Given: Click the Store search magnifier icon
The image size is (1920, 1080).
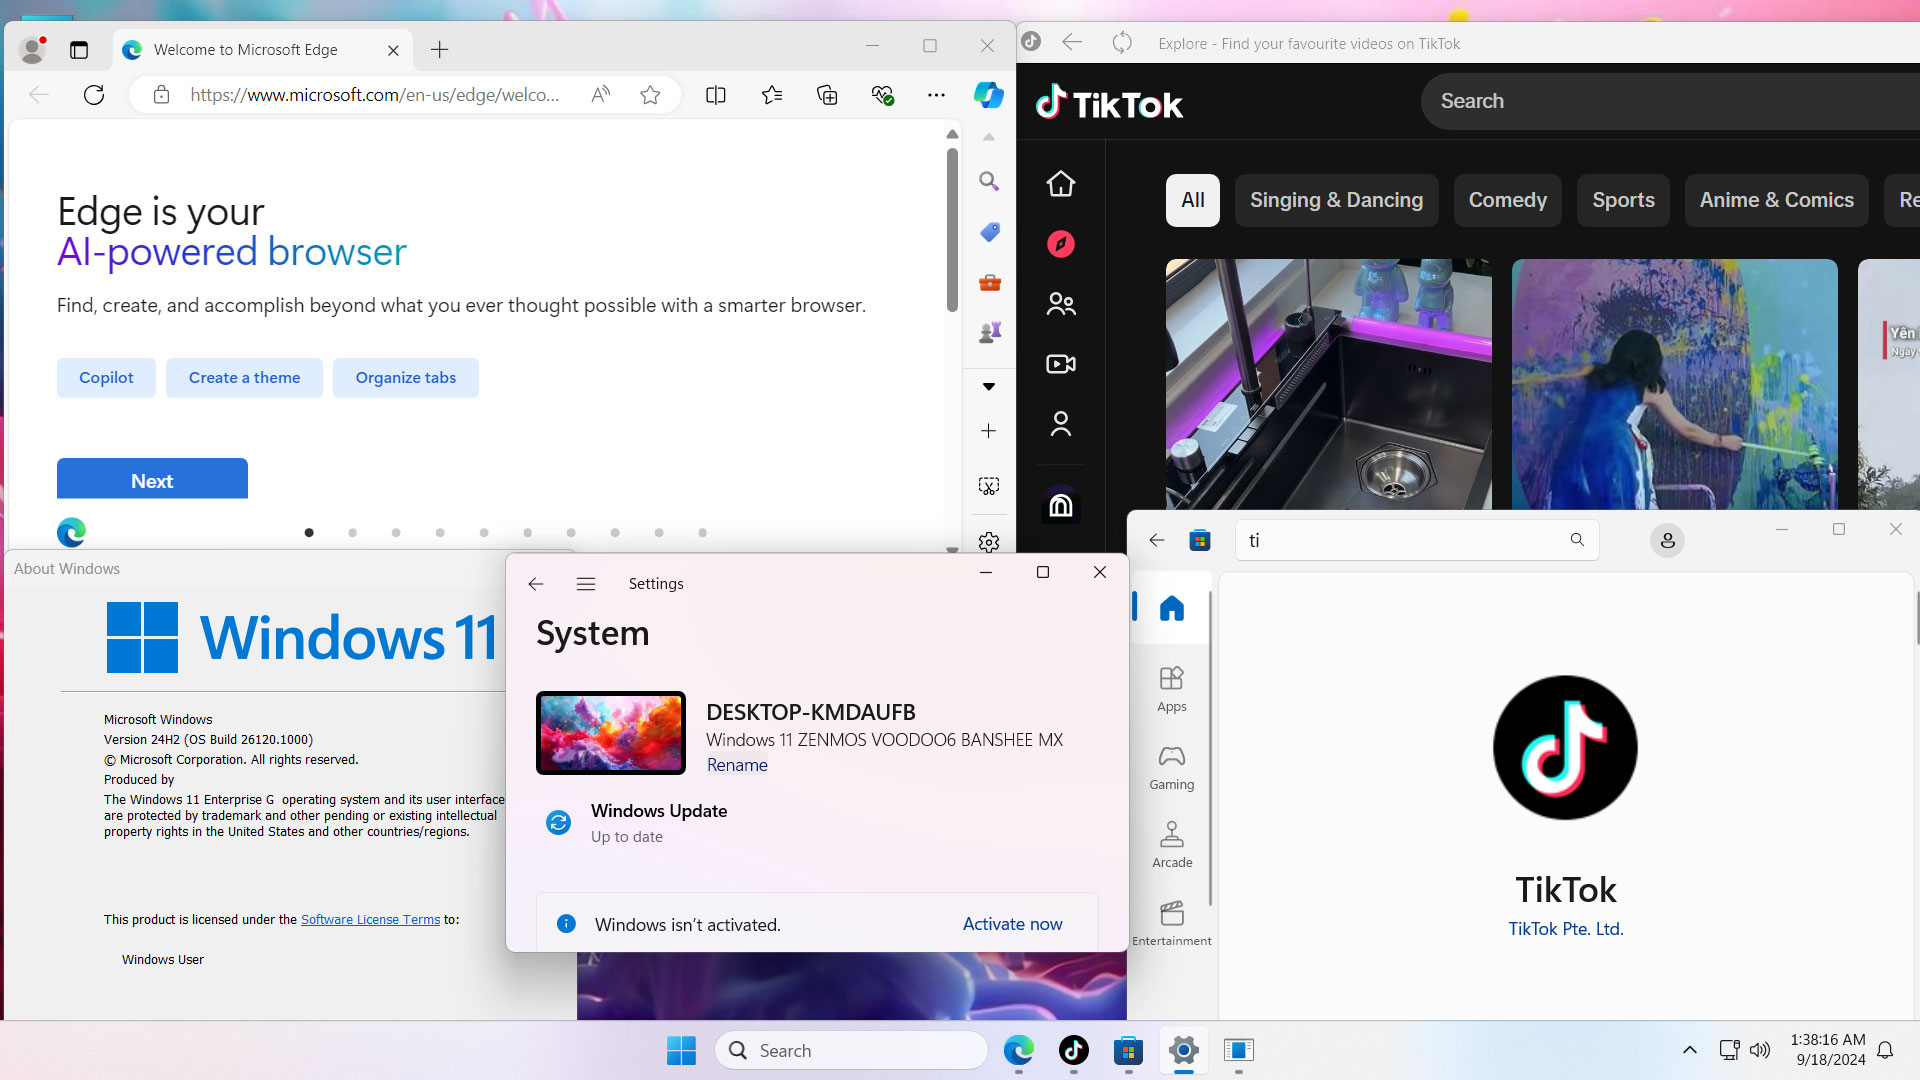Looking at the screenshot, I should click(1577, 540).
